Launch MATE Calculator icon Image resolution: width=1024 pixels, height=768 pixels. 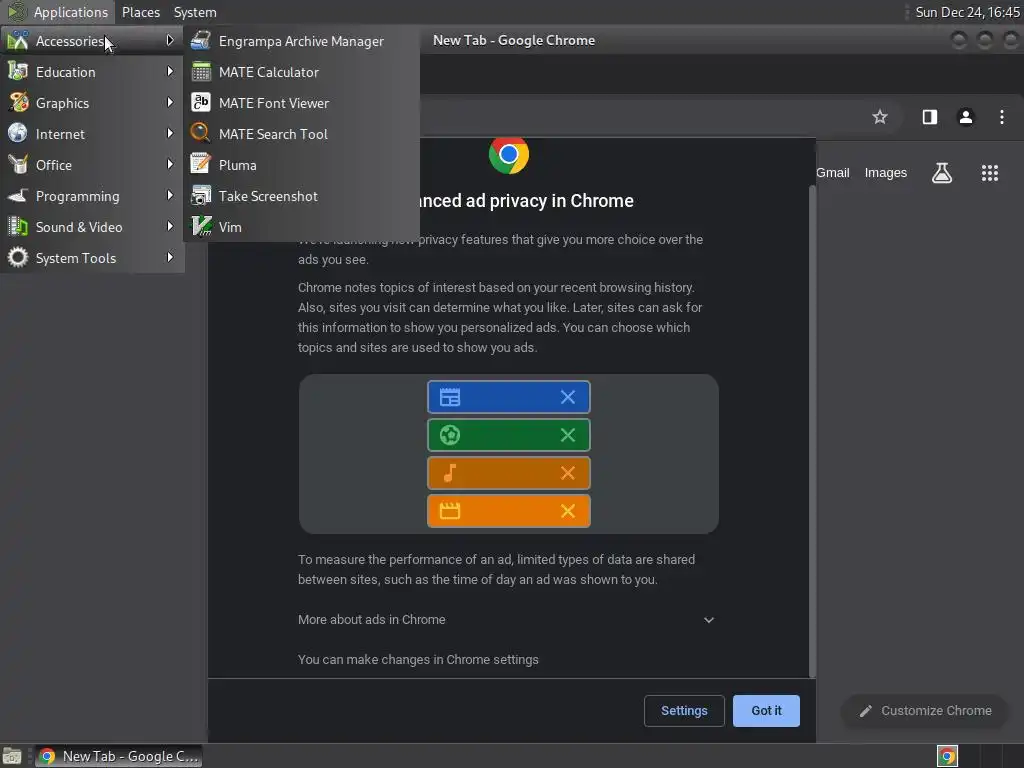tap(200, 72)
